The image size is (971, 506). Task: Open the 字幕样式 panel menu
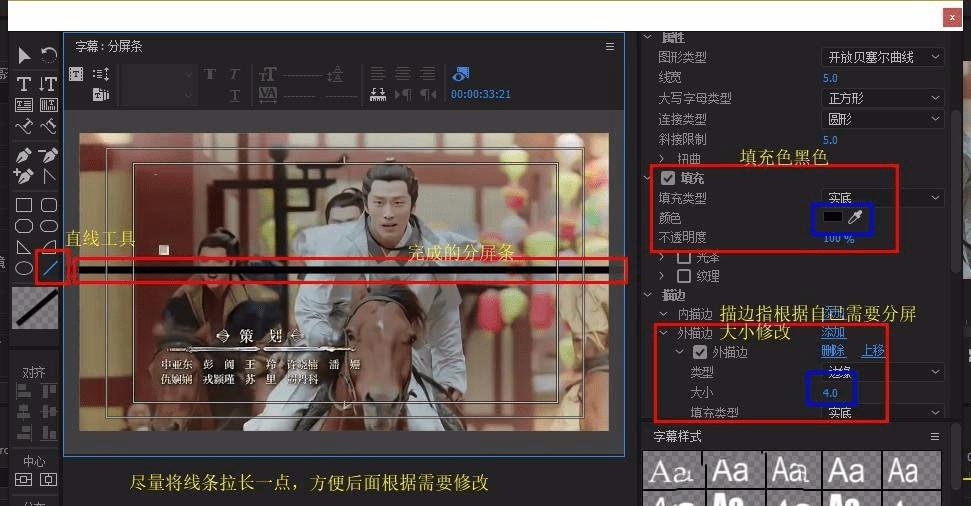tap(934, 437)
